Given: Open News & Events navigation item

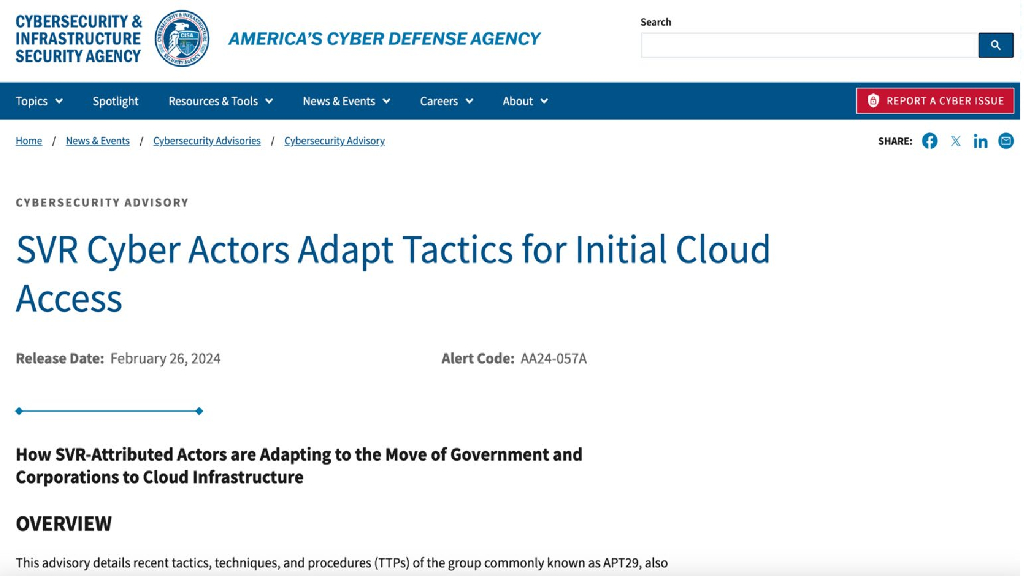Looking at the screenshot, I should click(x=346, y=101).
